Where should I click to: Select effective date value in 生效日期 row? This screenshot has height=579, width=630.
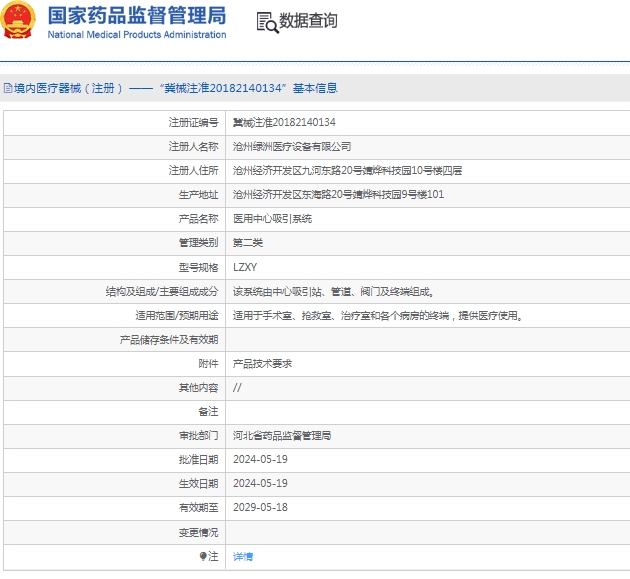pos(260,483)
